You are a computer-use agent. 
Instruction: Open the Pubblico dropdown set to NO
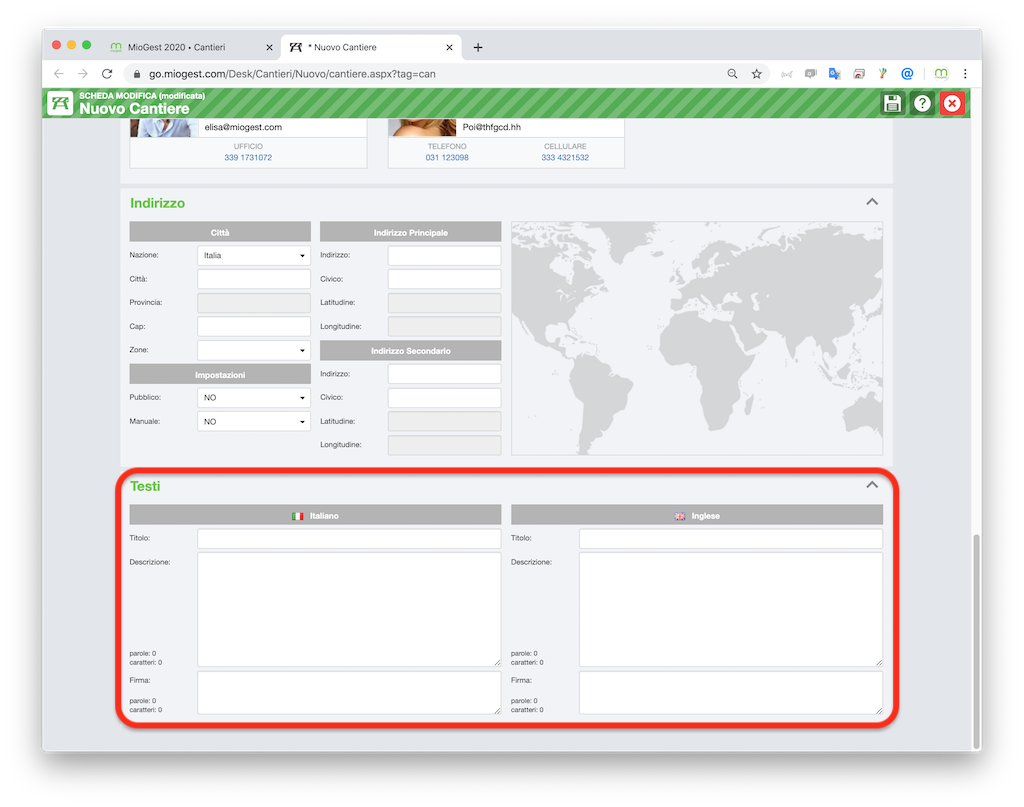253,398
